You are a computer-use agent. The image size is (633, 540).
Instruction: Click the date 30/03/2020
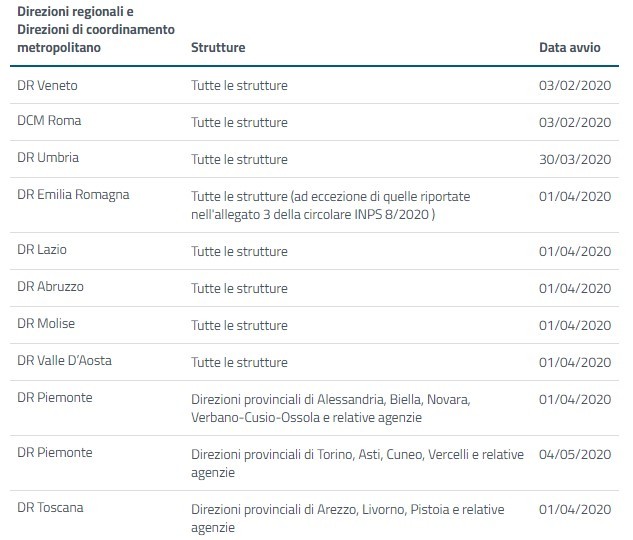click(574, 159)
